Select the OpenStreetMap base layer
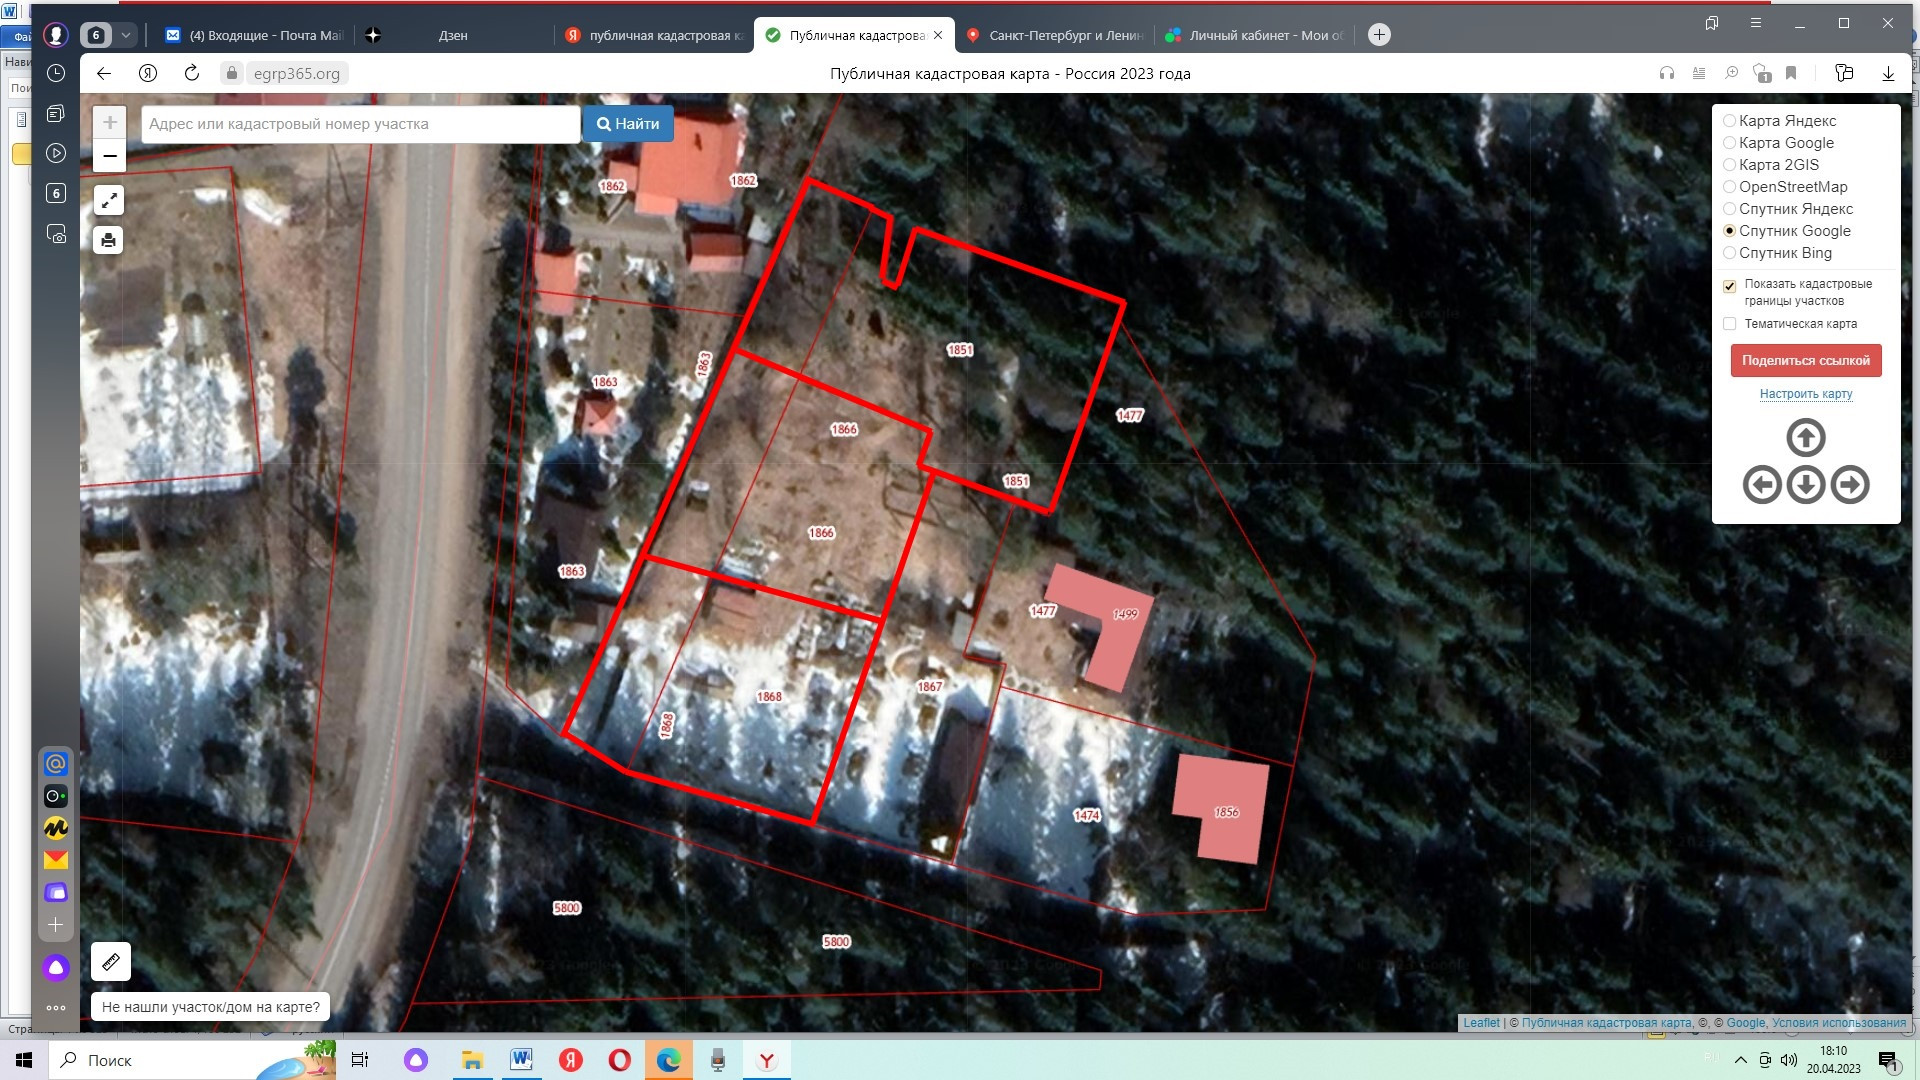 coord(1729,187)
